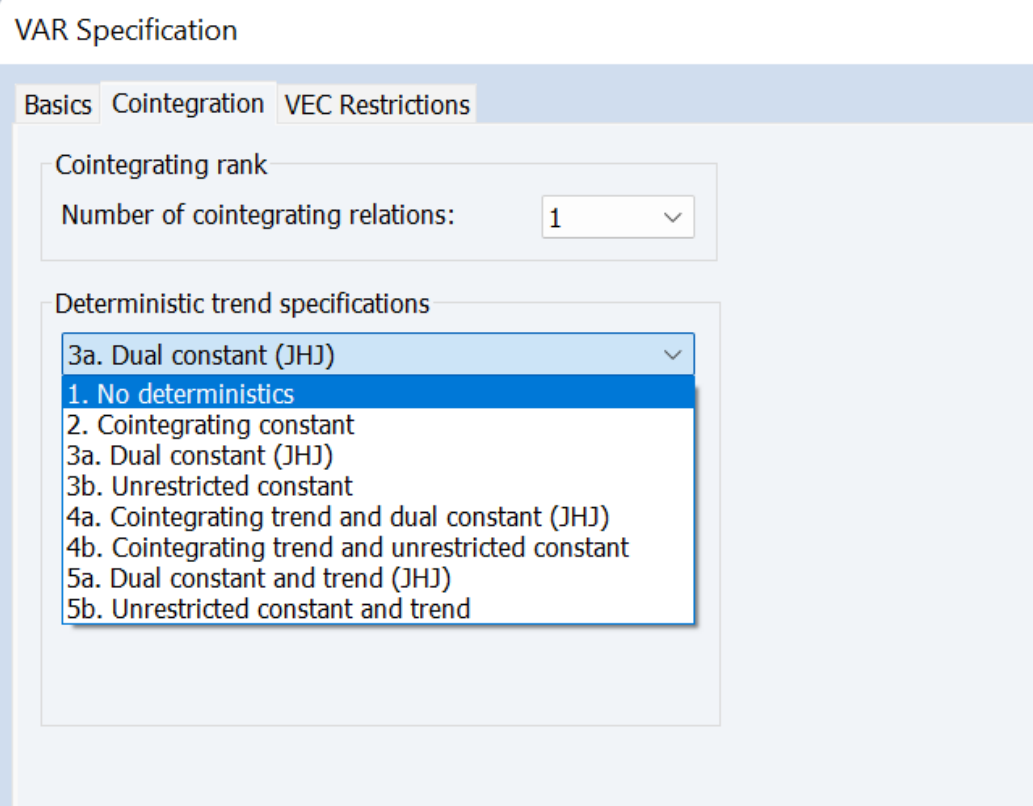Go to VEC Restrictions tab
The image size is (1033, 806).
pyautogui.click(x=377, y=105)
